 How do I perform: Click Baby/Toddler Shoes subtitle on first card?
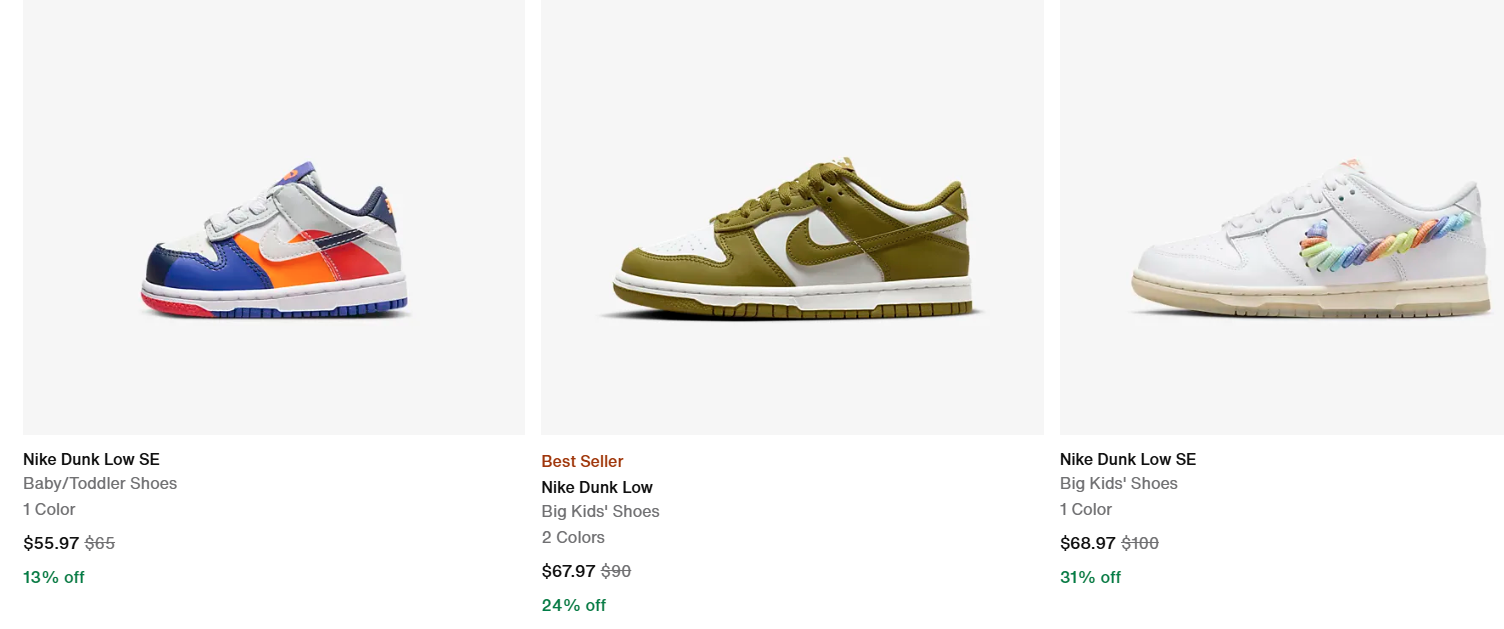[100, 483]
